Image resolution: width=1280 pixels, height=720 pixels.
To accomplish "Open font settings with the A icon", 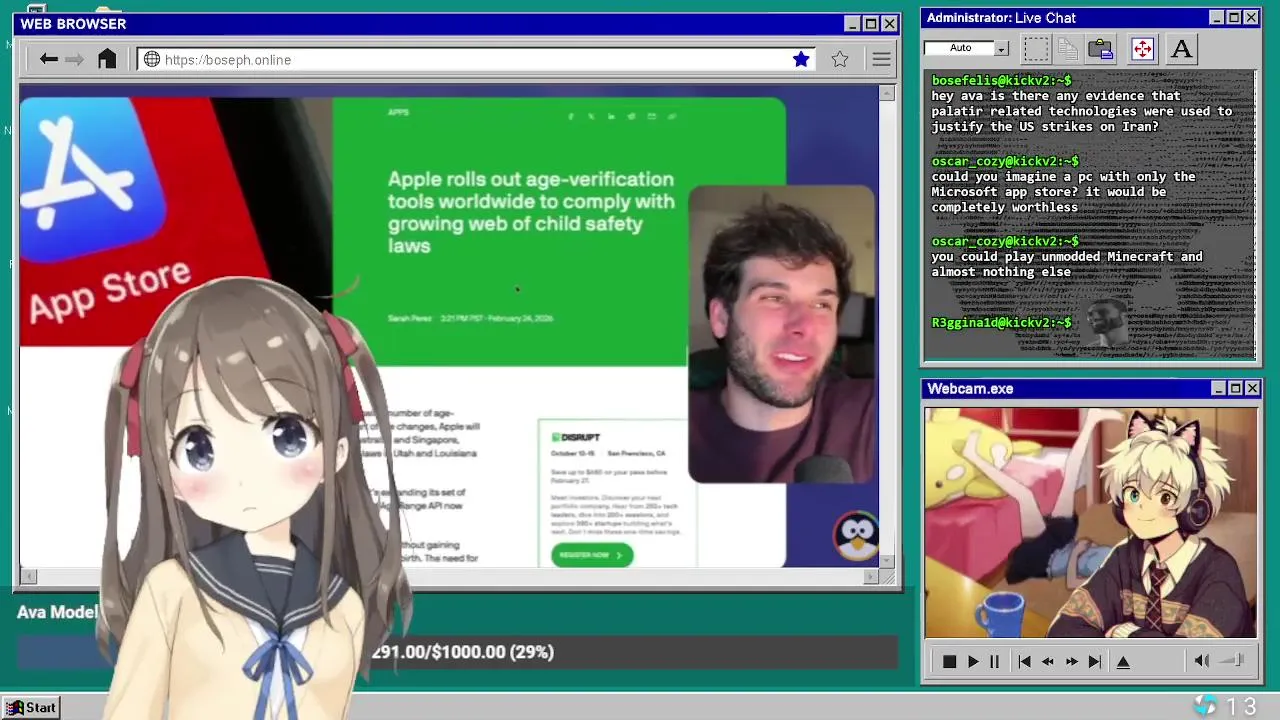I will (1181, 48).
